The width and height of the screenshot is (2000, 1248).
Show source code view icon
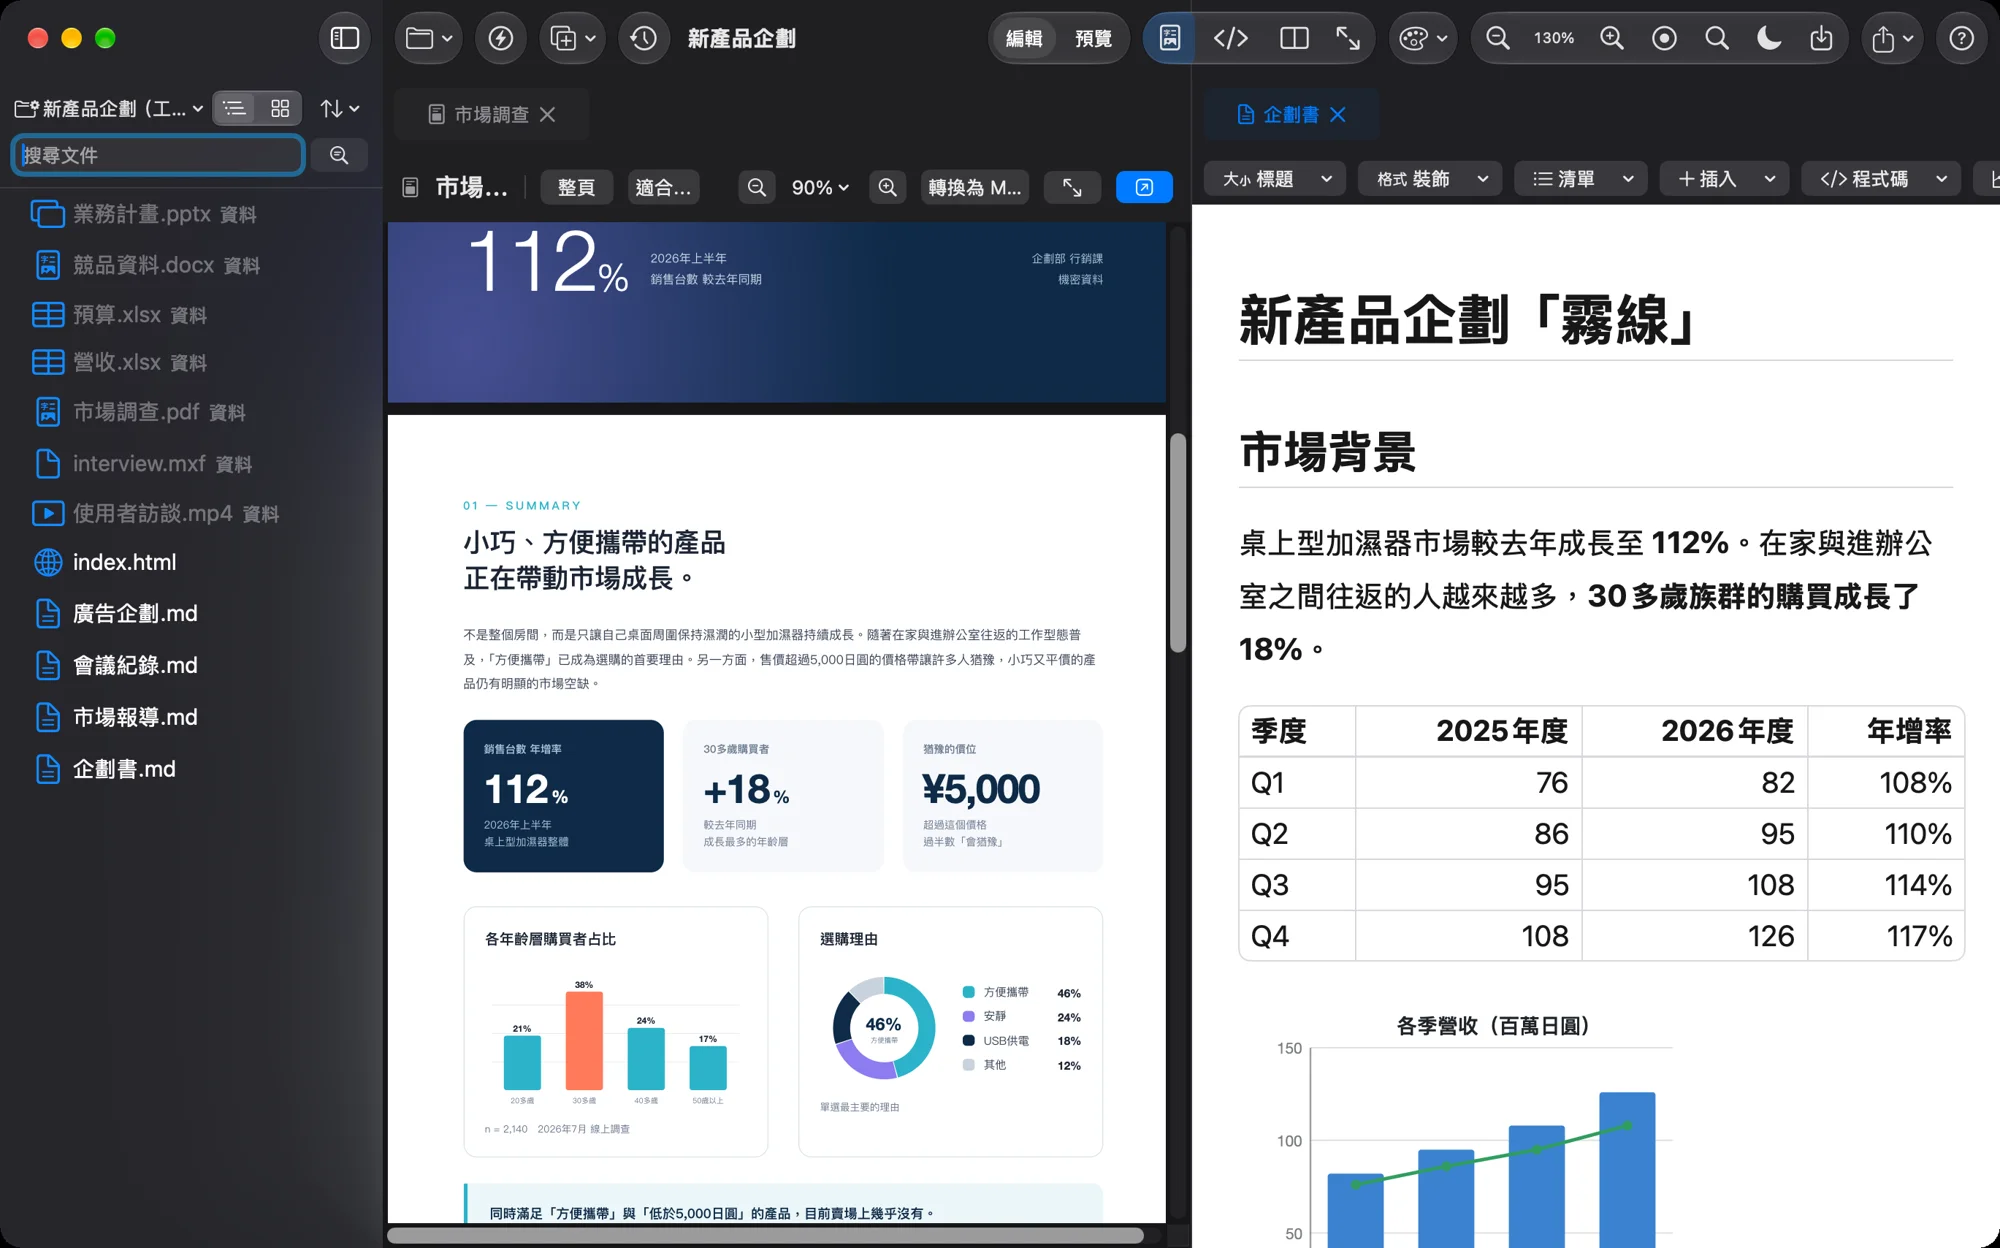click(x=1231, y=38)
